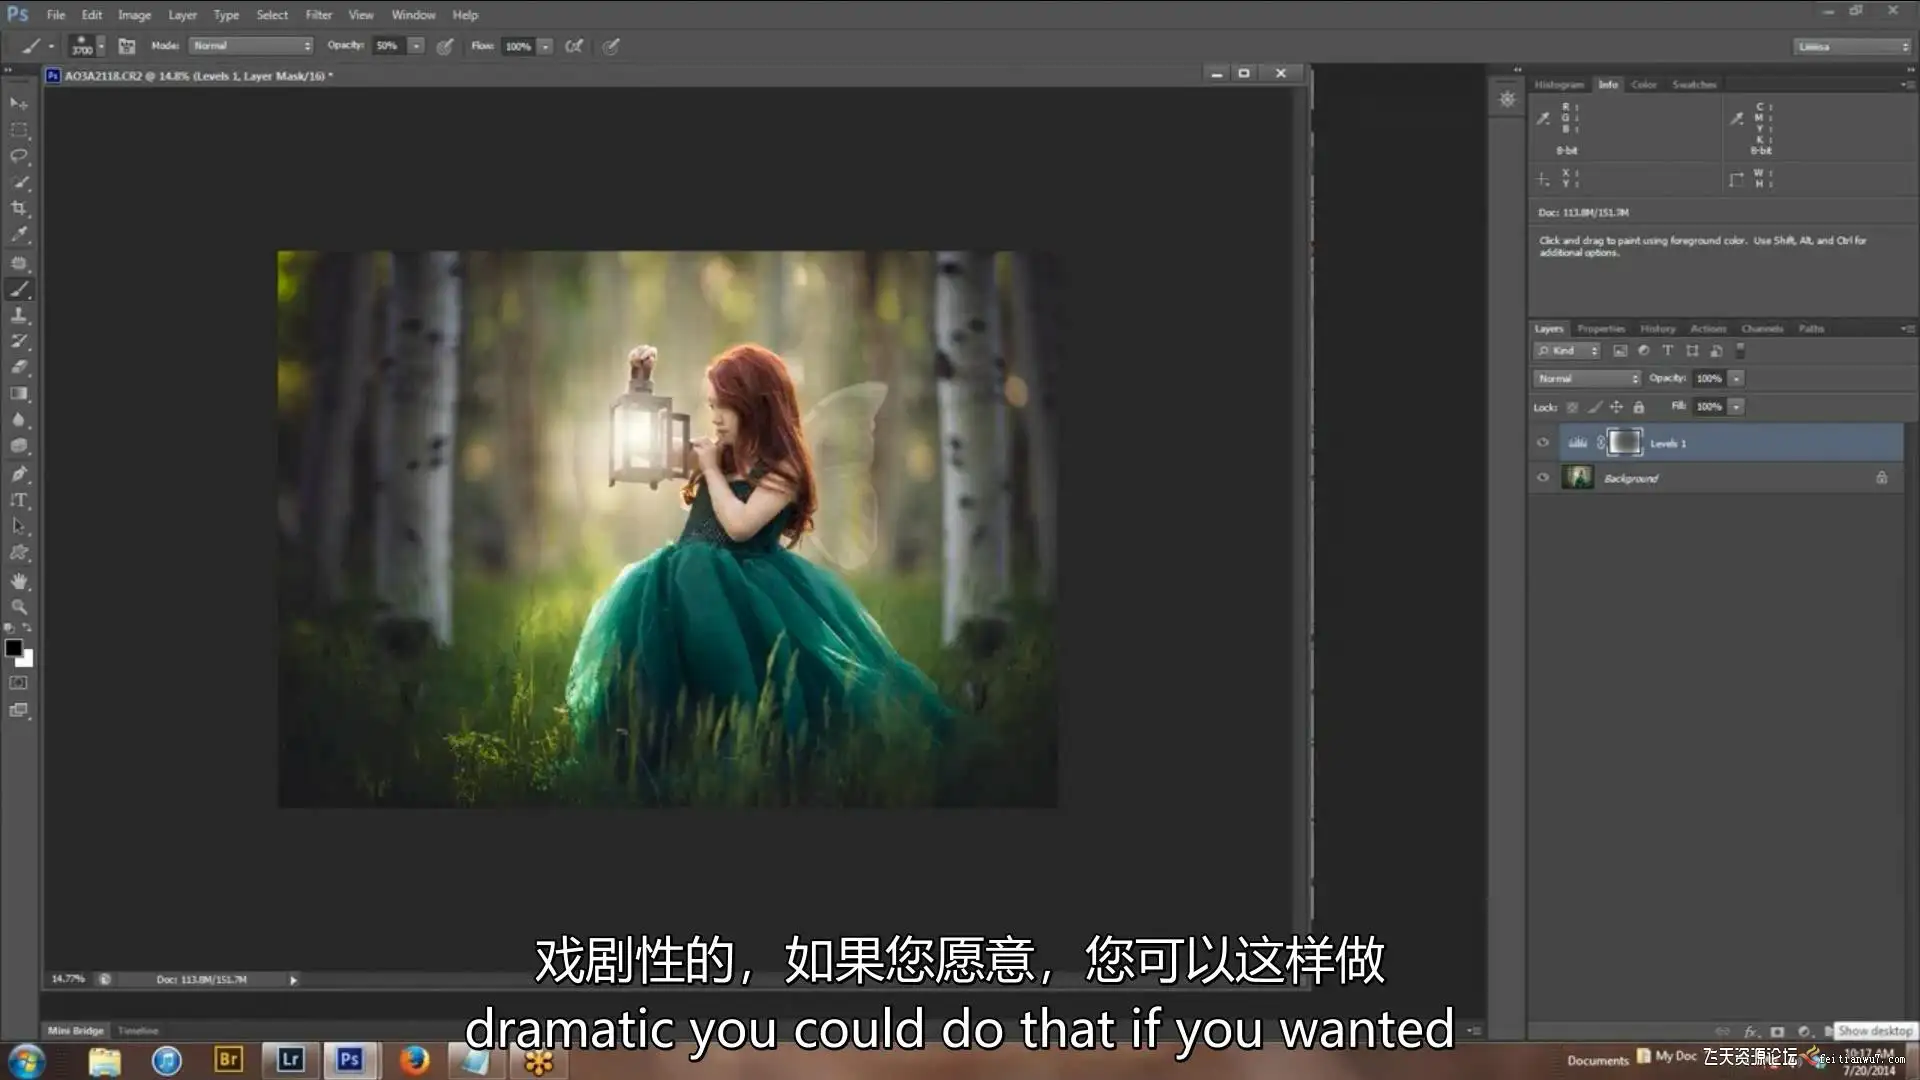Toggle airbrush mode in options bar
The image size is (1920, 1080).
[x=574, y=46]
